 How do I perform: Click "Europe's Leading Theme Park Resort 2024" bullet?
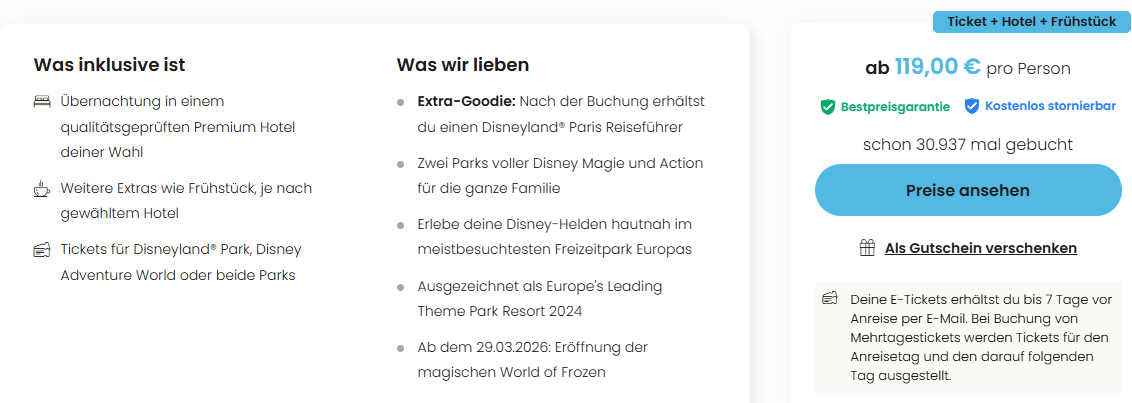pyautogui.click(x=539, y=298)
